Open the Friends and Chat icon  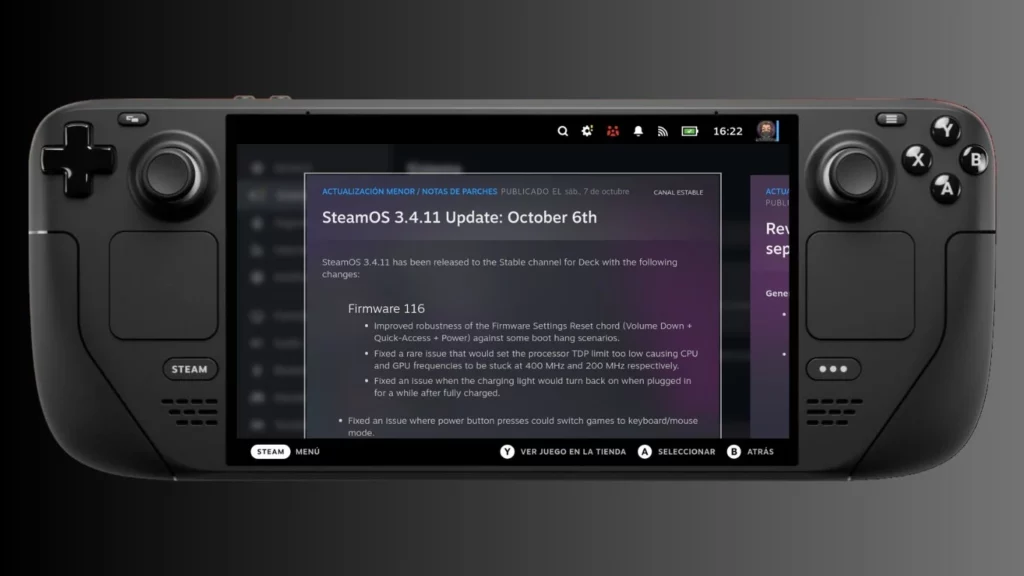[x=612, y=131]
